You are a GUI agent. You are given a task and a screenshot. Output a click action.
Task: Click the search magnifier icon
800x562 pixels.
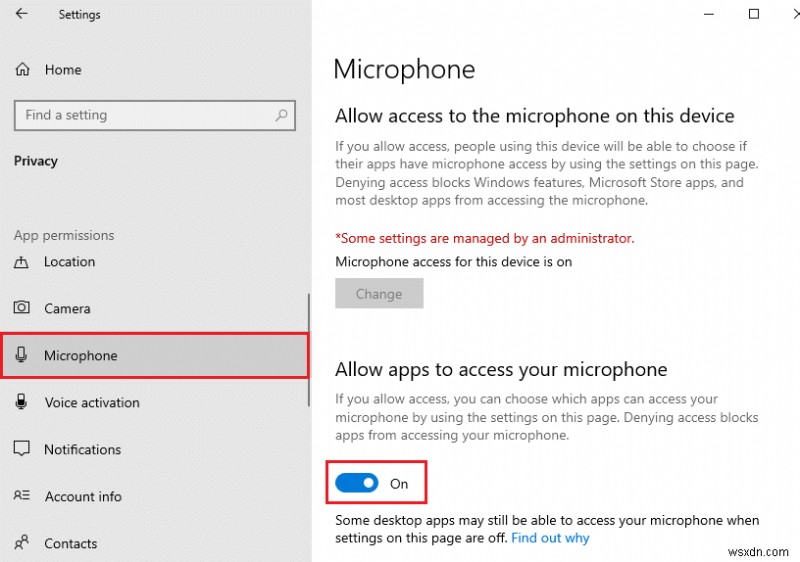tap(281, 115)
